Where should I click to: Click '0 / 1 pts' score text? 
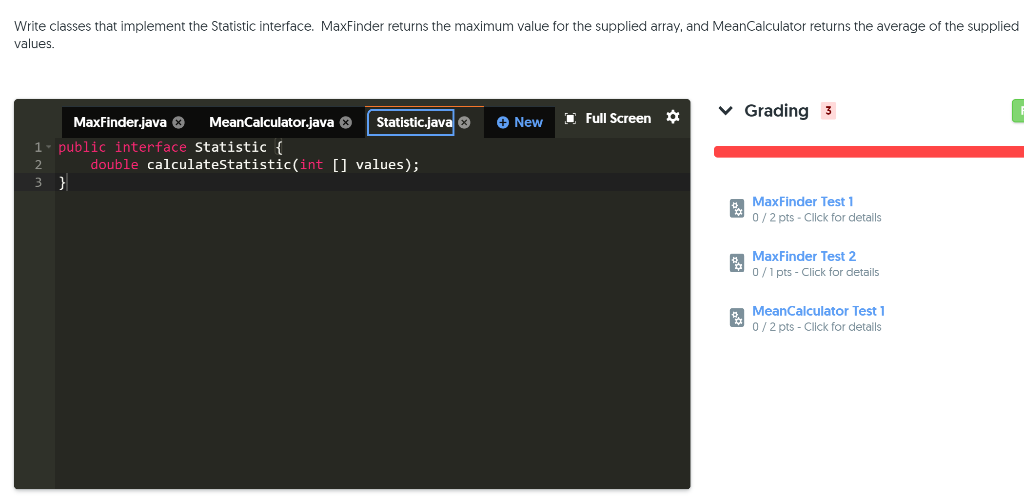(773, 272)
